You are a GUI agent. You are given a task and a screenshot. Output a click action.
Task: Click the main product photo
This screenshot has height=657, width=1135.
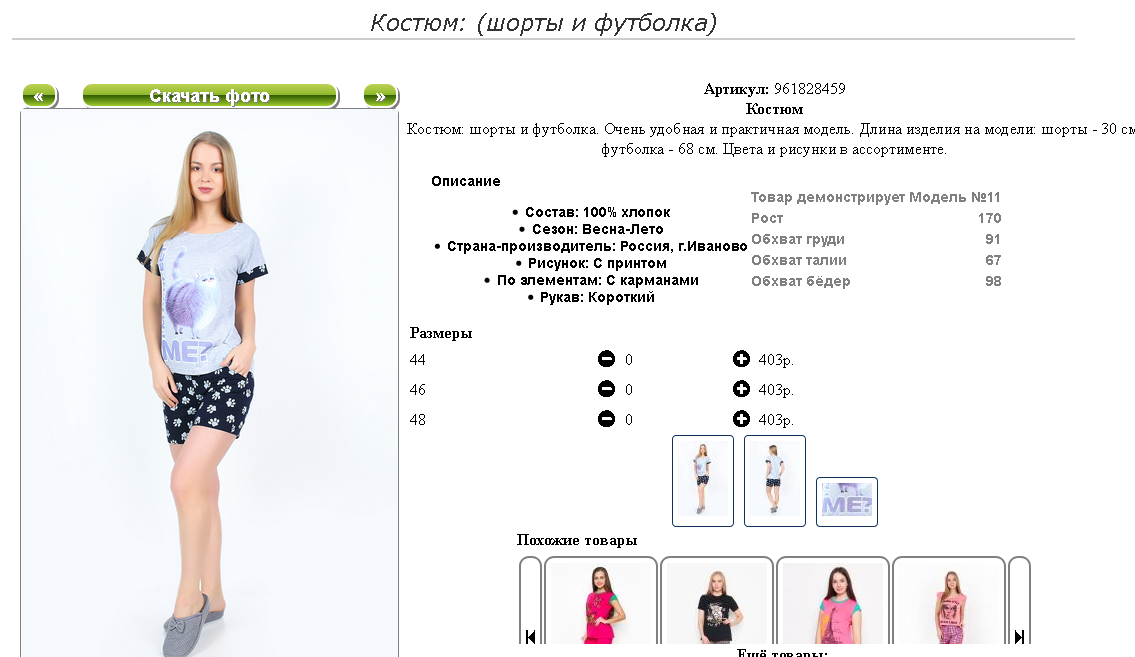(210, 383)
